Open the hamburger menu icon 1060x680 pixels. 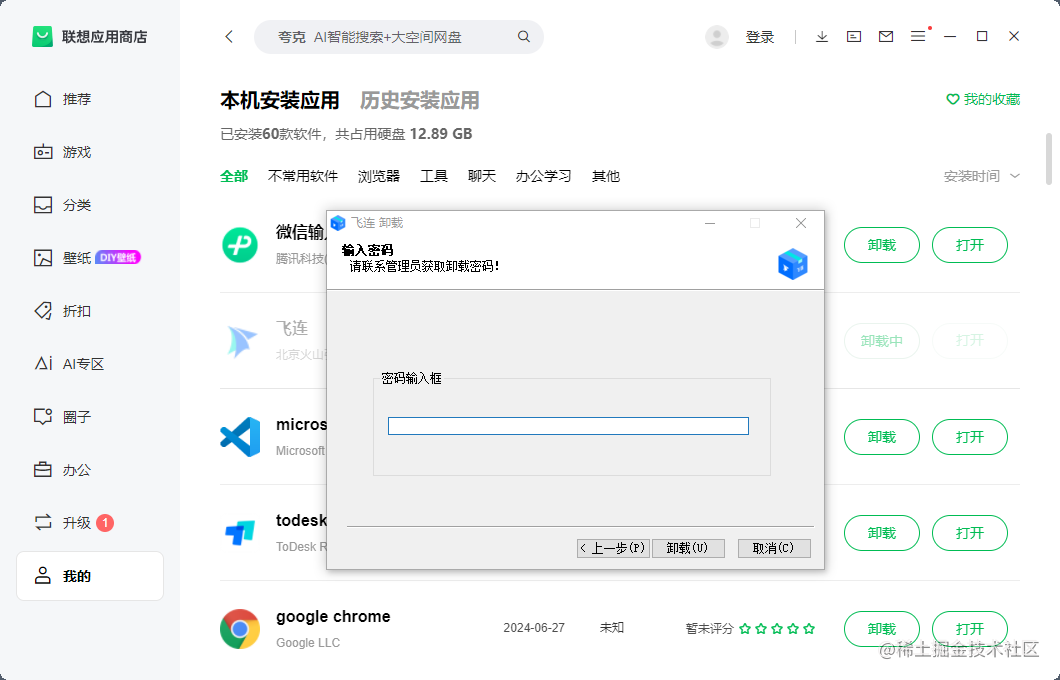coord(917,37)
